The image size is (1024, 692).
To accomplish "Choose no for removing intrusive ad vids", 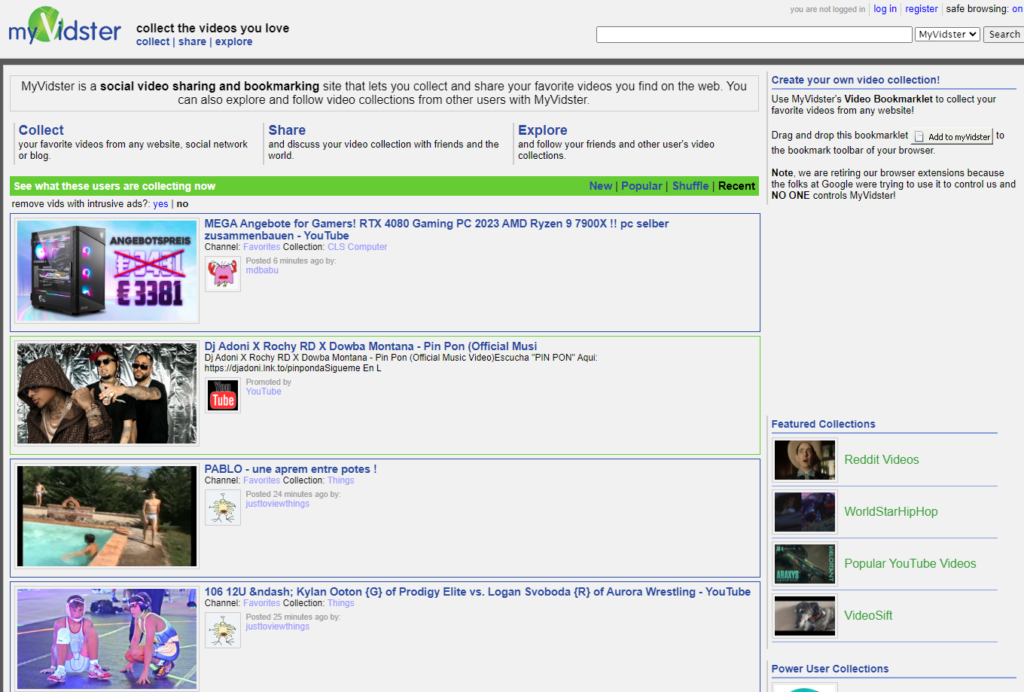I will 182,204.
